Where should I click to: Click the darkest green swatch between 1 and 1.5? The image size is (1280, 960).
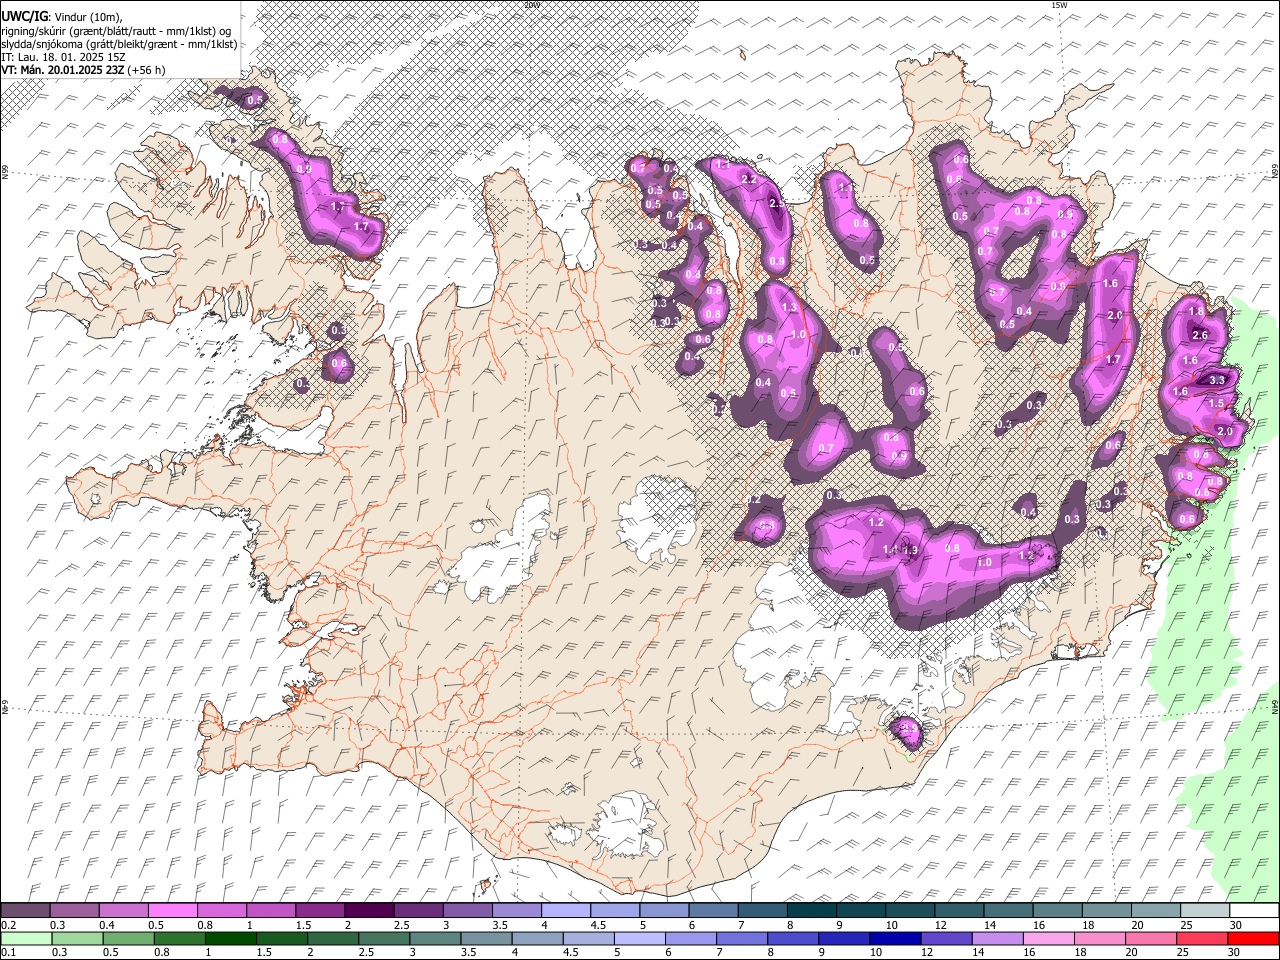(230, 938)
